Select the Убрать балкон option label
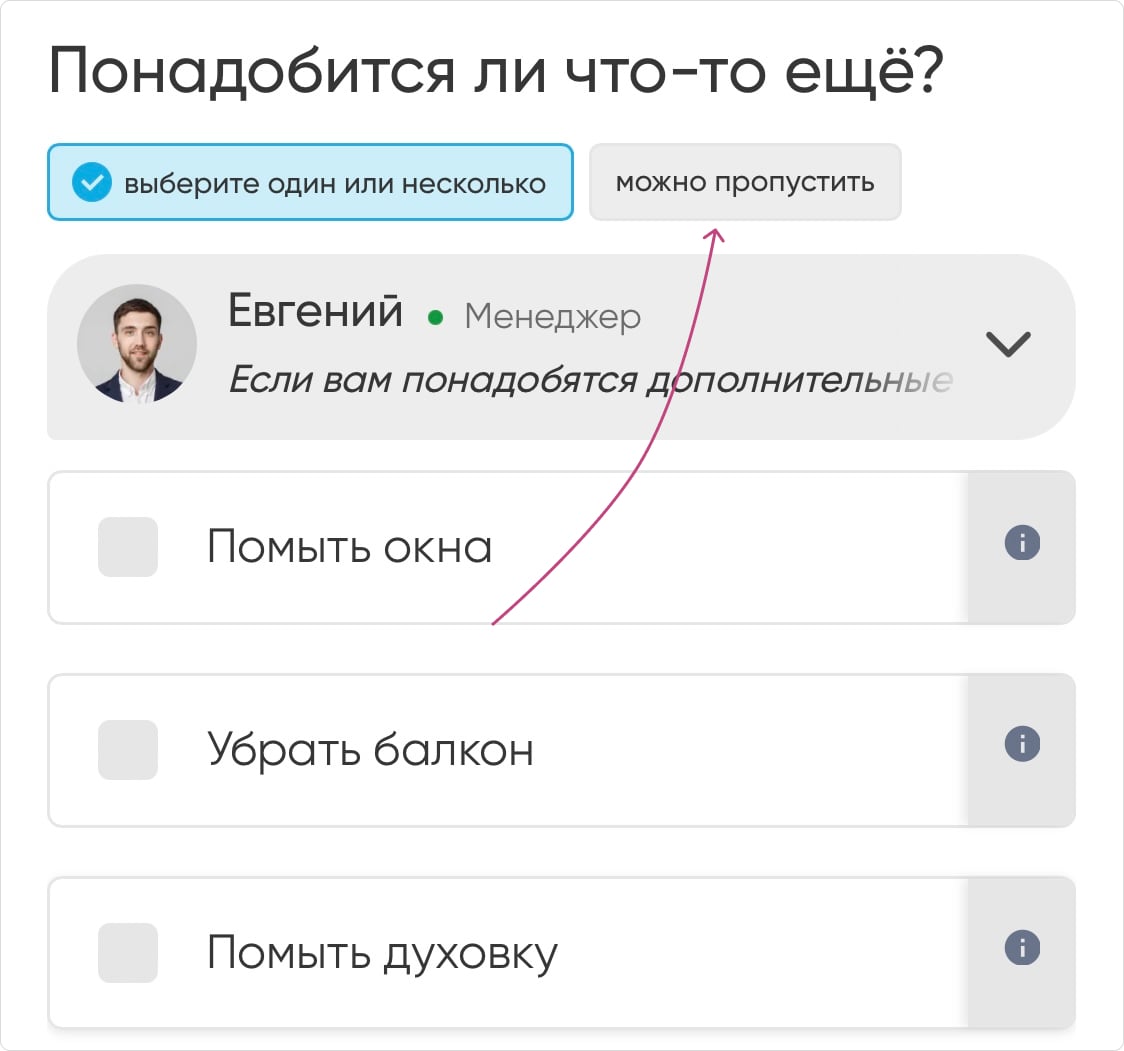The height and width of the screenshot is (1051, 1124). pos(370,750)
